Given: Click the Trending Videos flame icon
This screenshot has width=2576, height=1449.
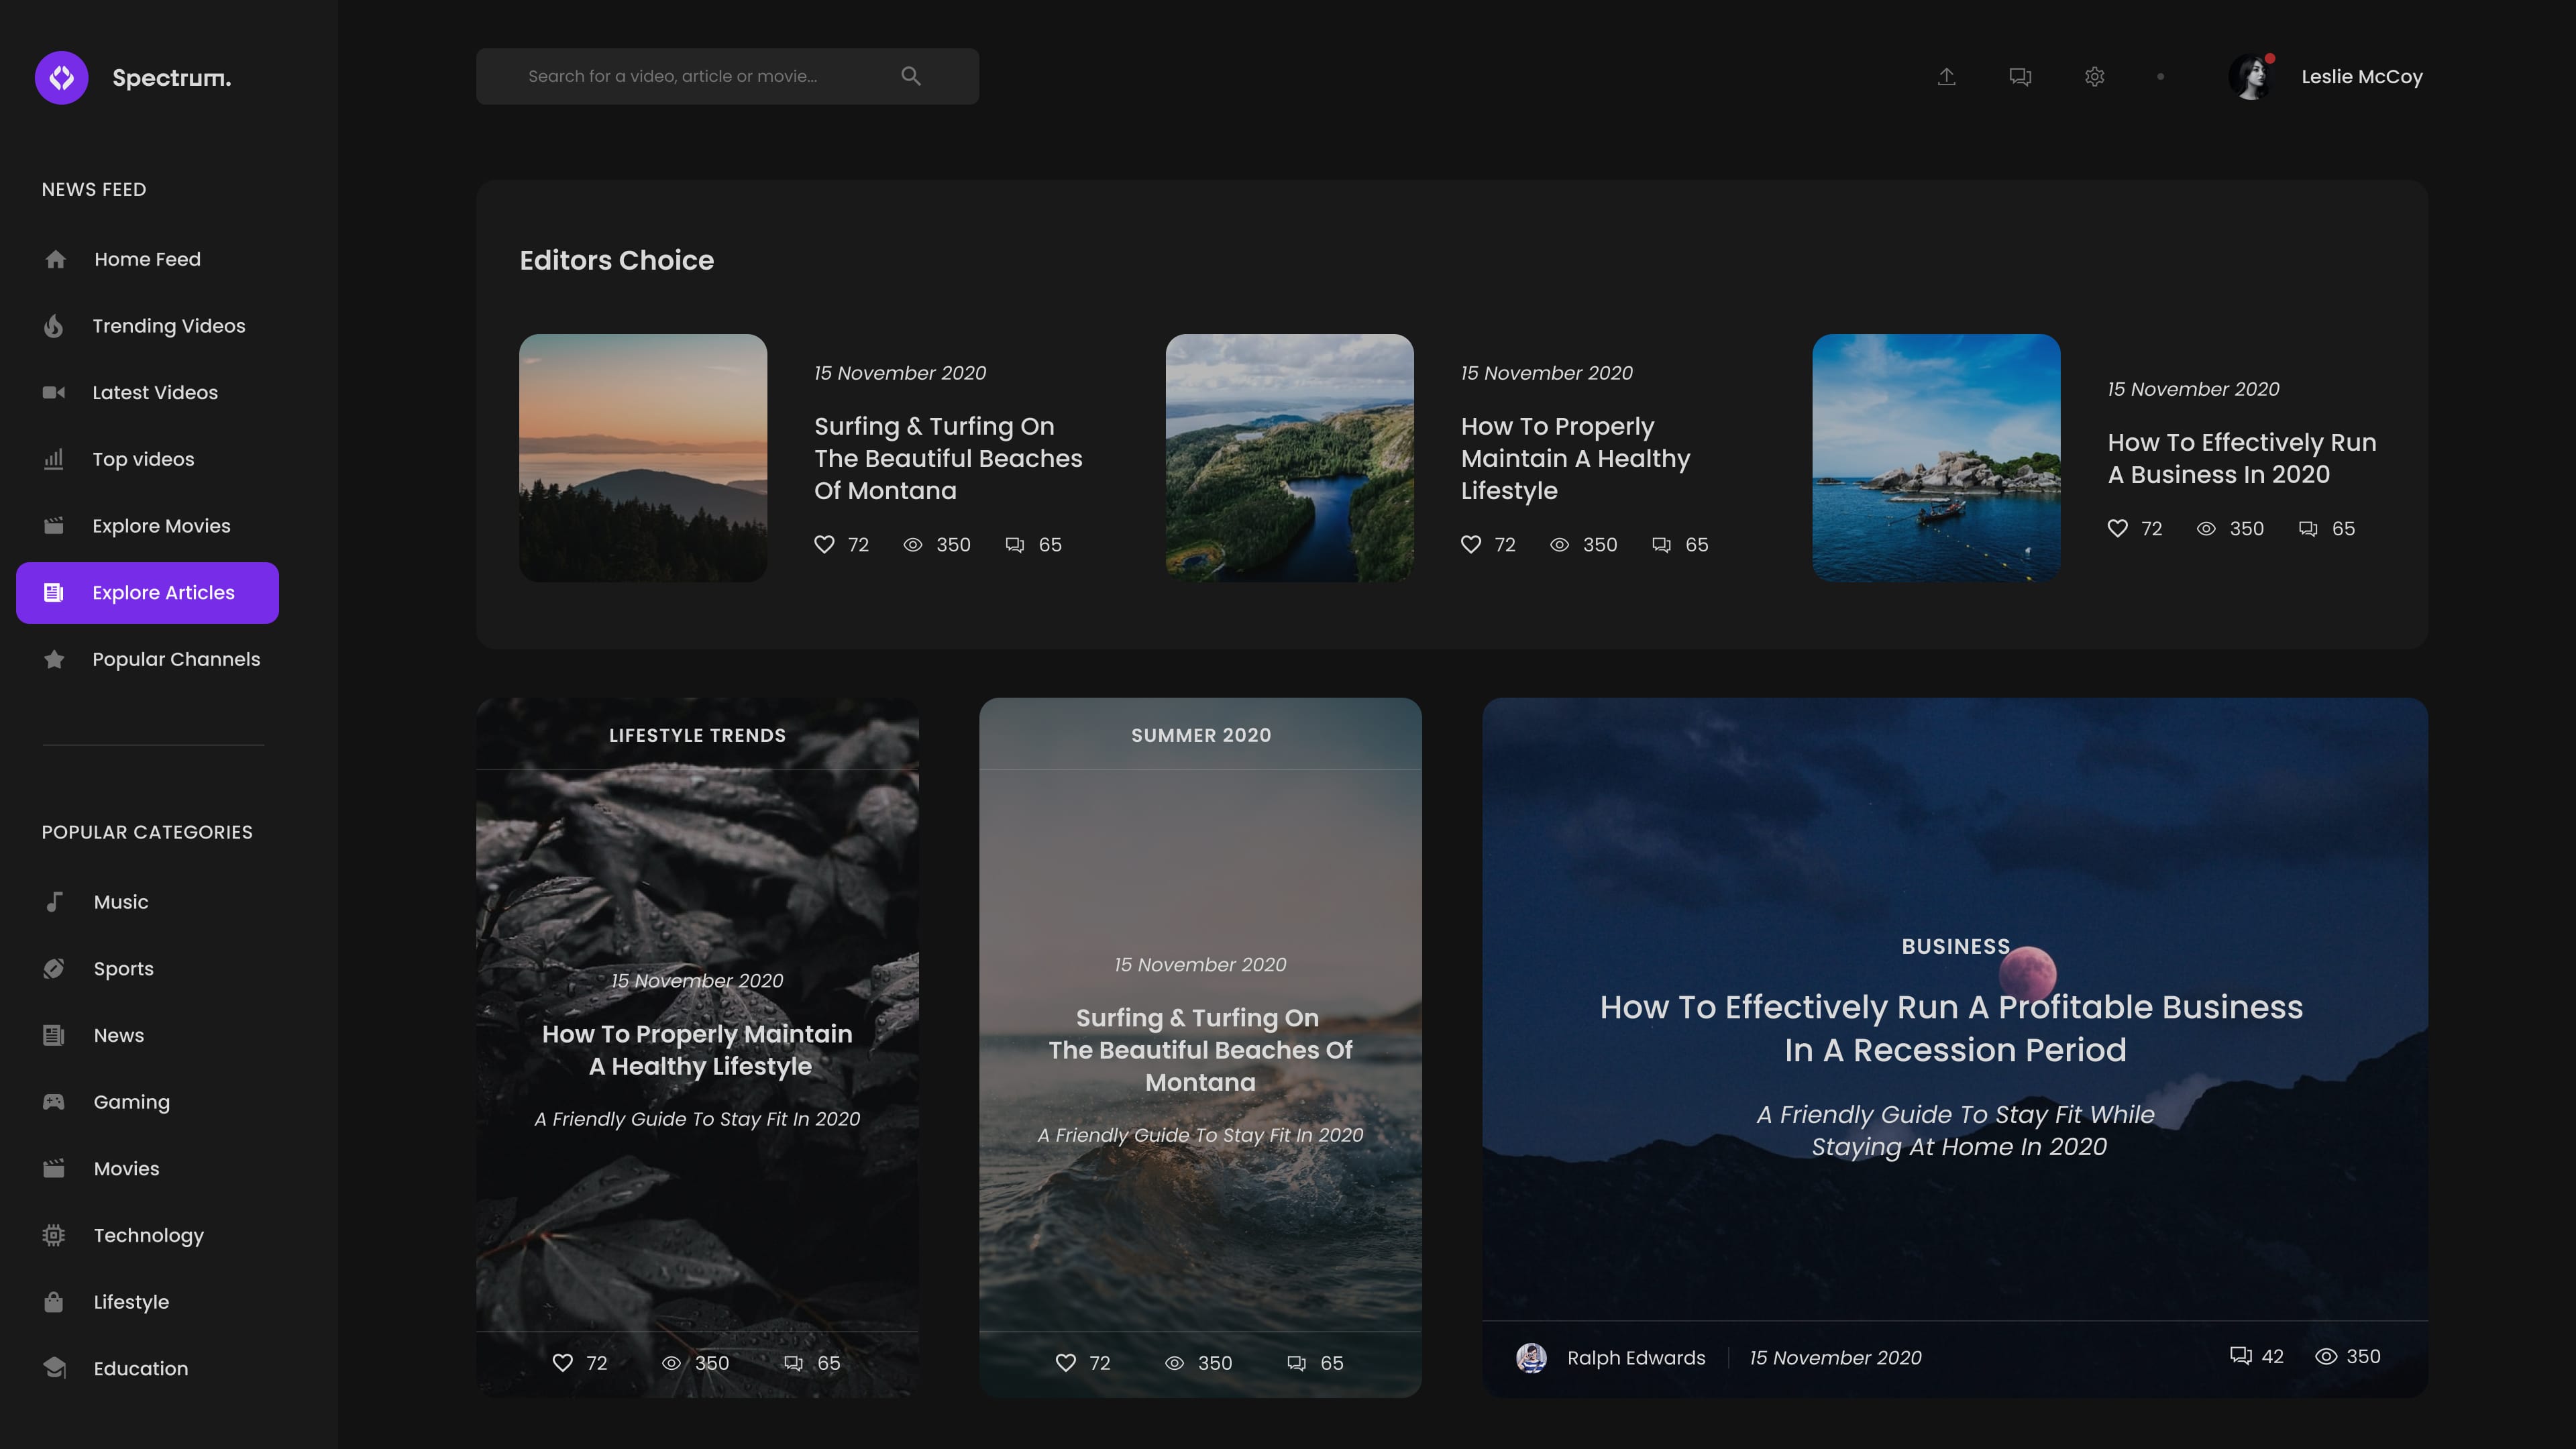Looking at the screenshot, I should tap(54, 326).
